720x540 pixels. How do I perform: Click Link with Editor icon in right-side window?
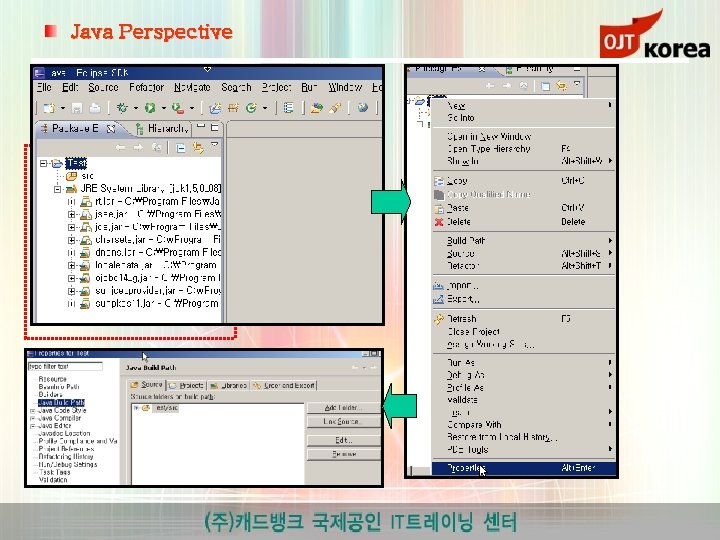coord(561,86)
